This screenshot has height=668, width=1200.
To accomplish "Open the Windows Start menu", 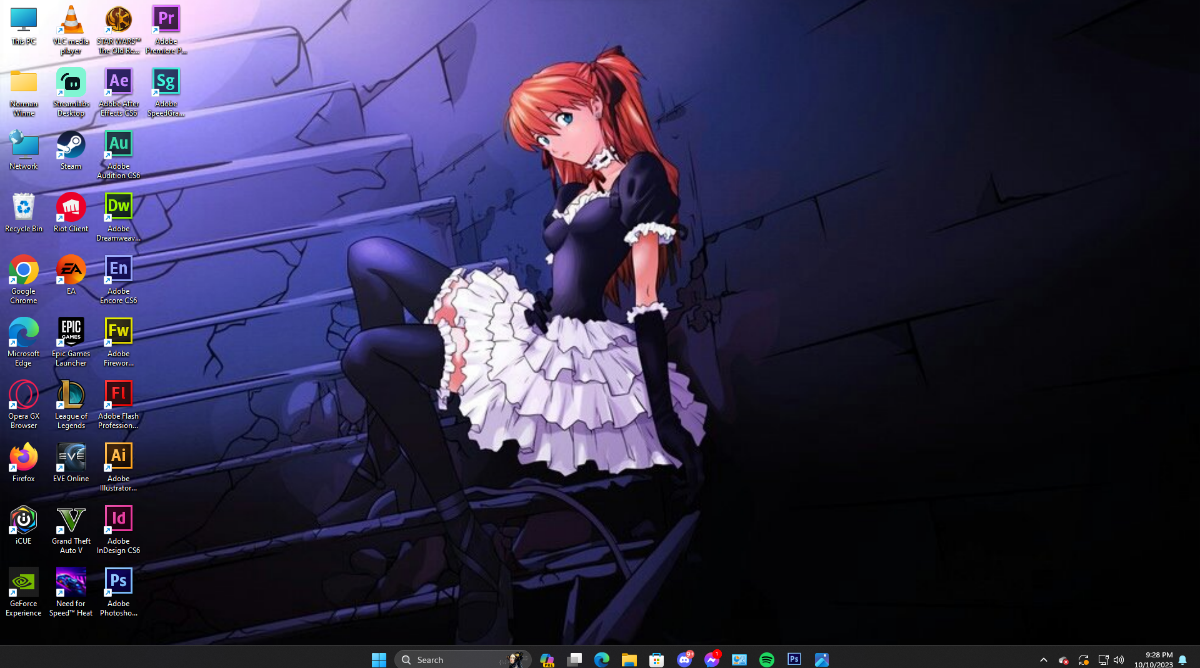I will 379,660.
